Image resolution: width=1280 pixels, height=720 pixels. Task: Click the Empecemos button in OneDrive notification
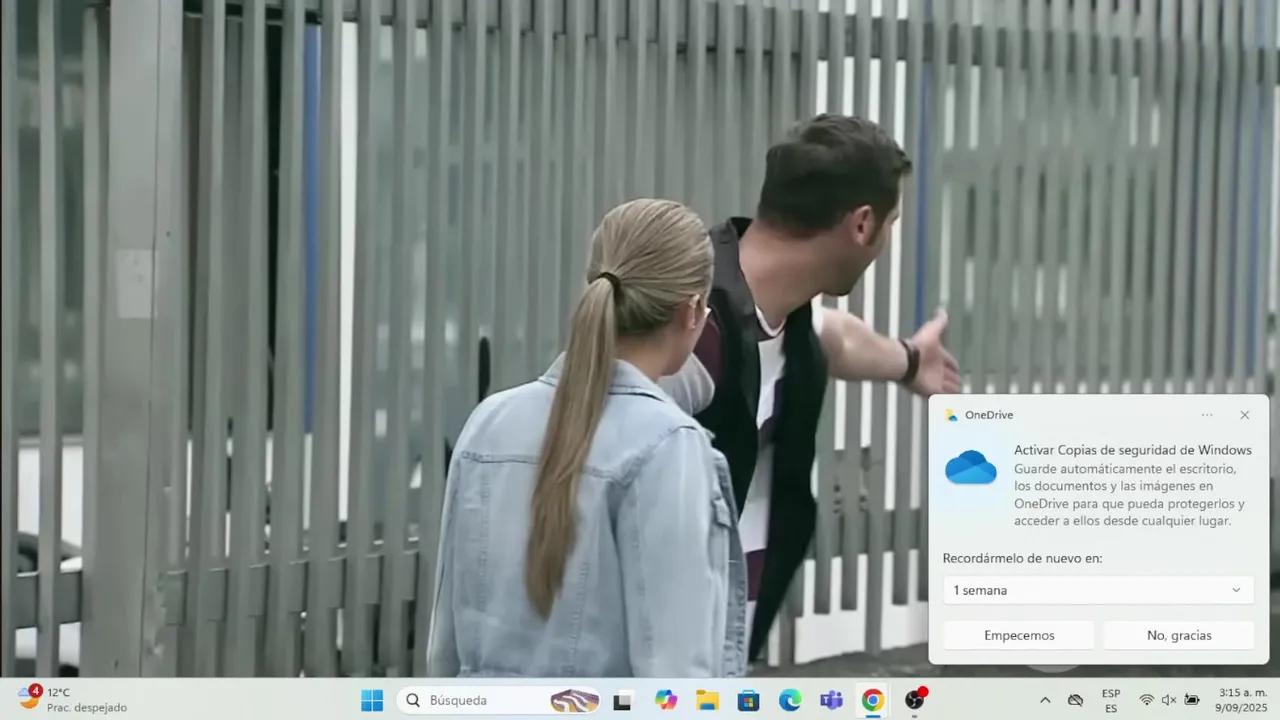[x=1019, y=635]
